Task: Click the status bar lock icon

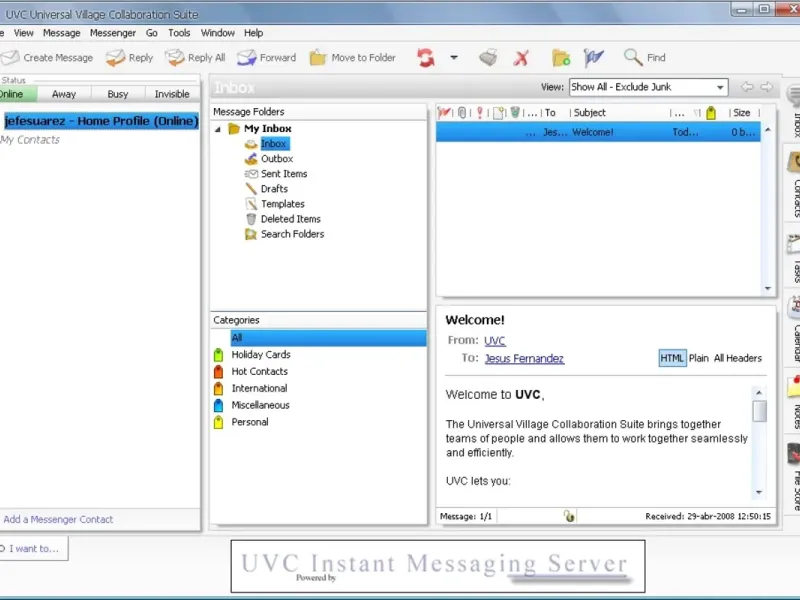Action: tap(569, 516)
